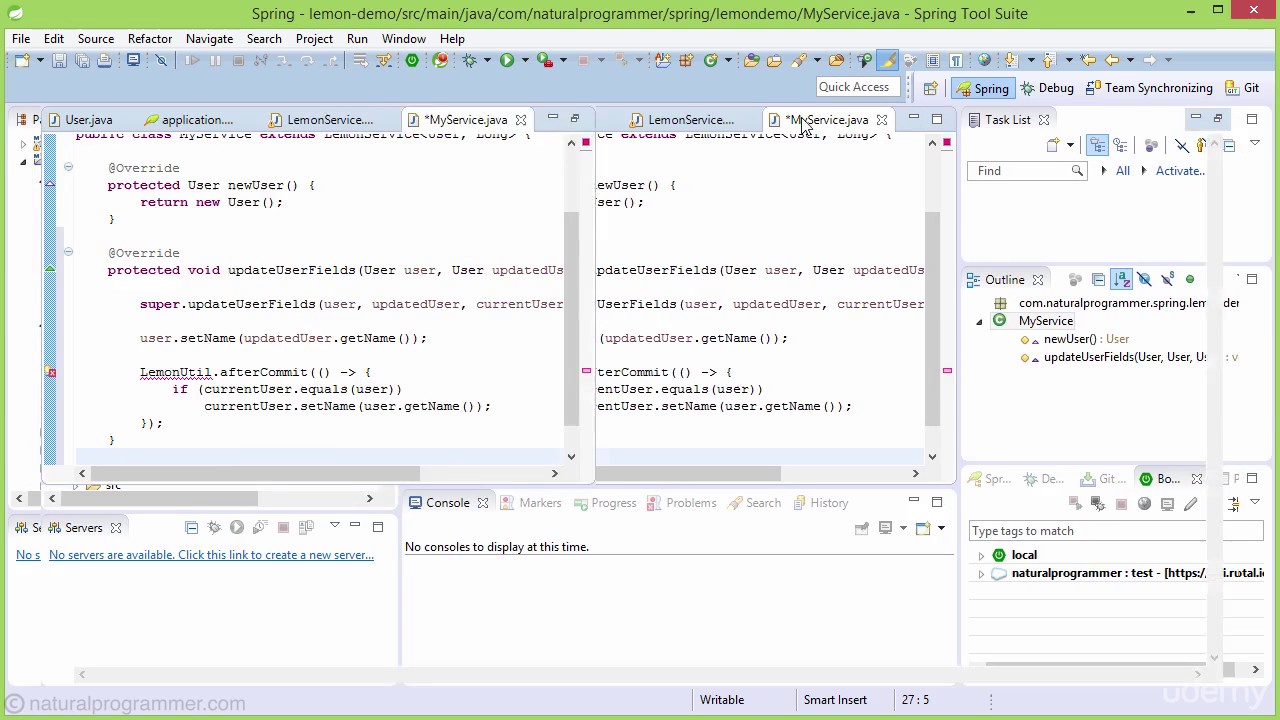Click the green Spring Boot dashboard power icon

(x=412, y=61)
